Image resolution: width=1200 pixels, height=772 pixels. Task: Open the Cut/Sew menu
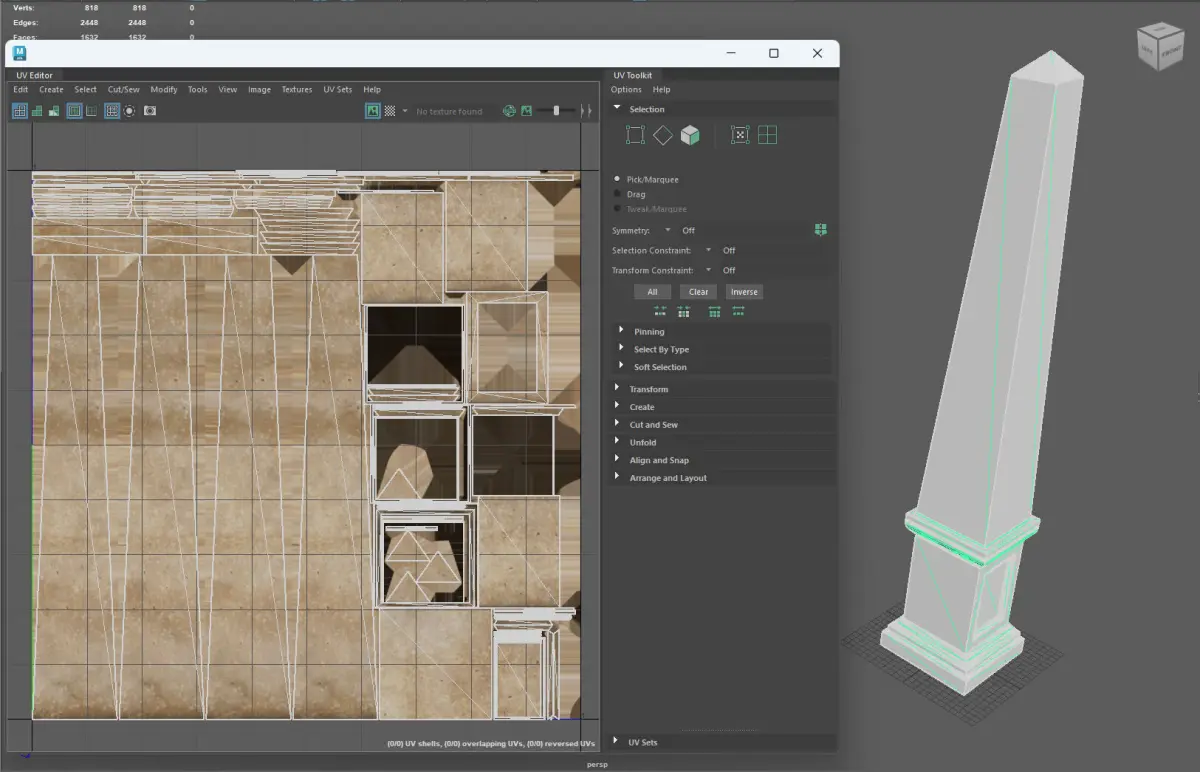coord(123,89)
